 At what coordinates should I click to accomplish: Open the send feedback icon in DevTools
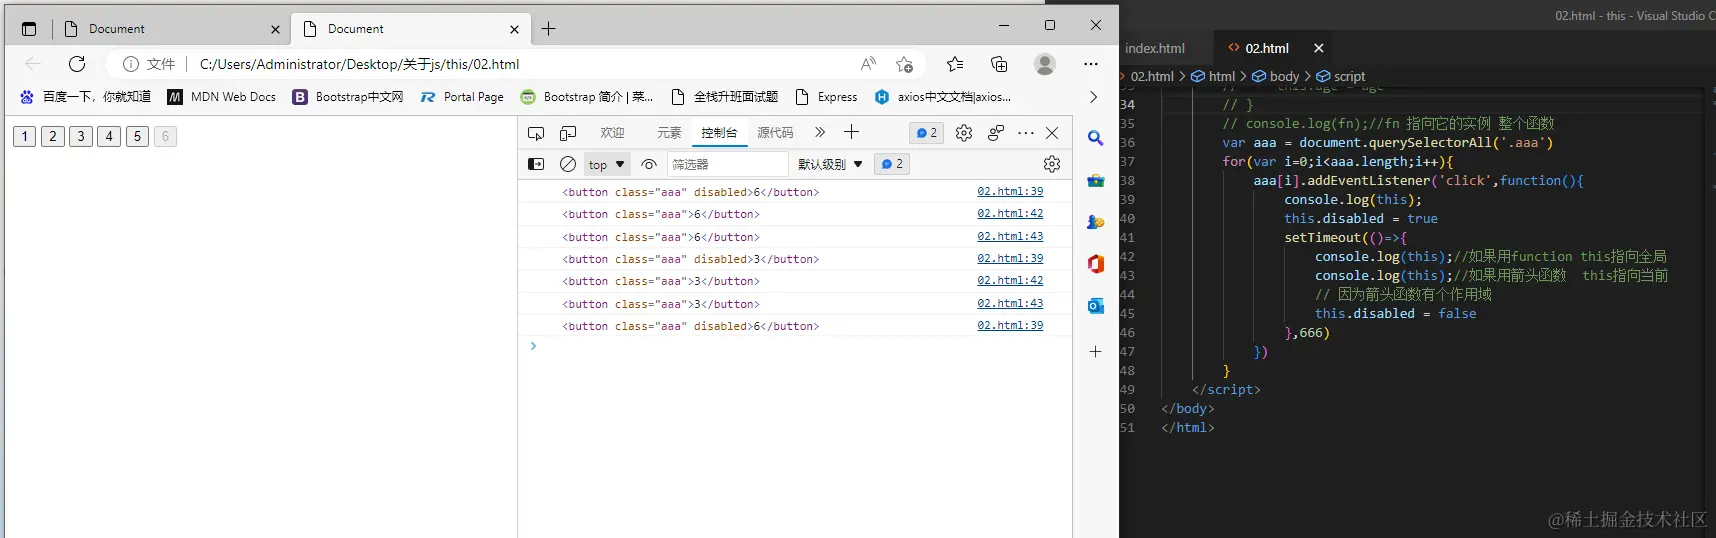click(996, 133)
